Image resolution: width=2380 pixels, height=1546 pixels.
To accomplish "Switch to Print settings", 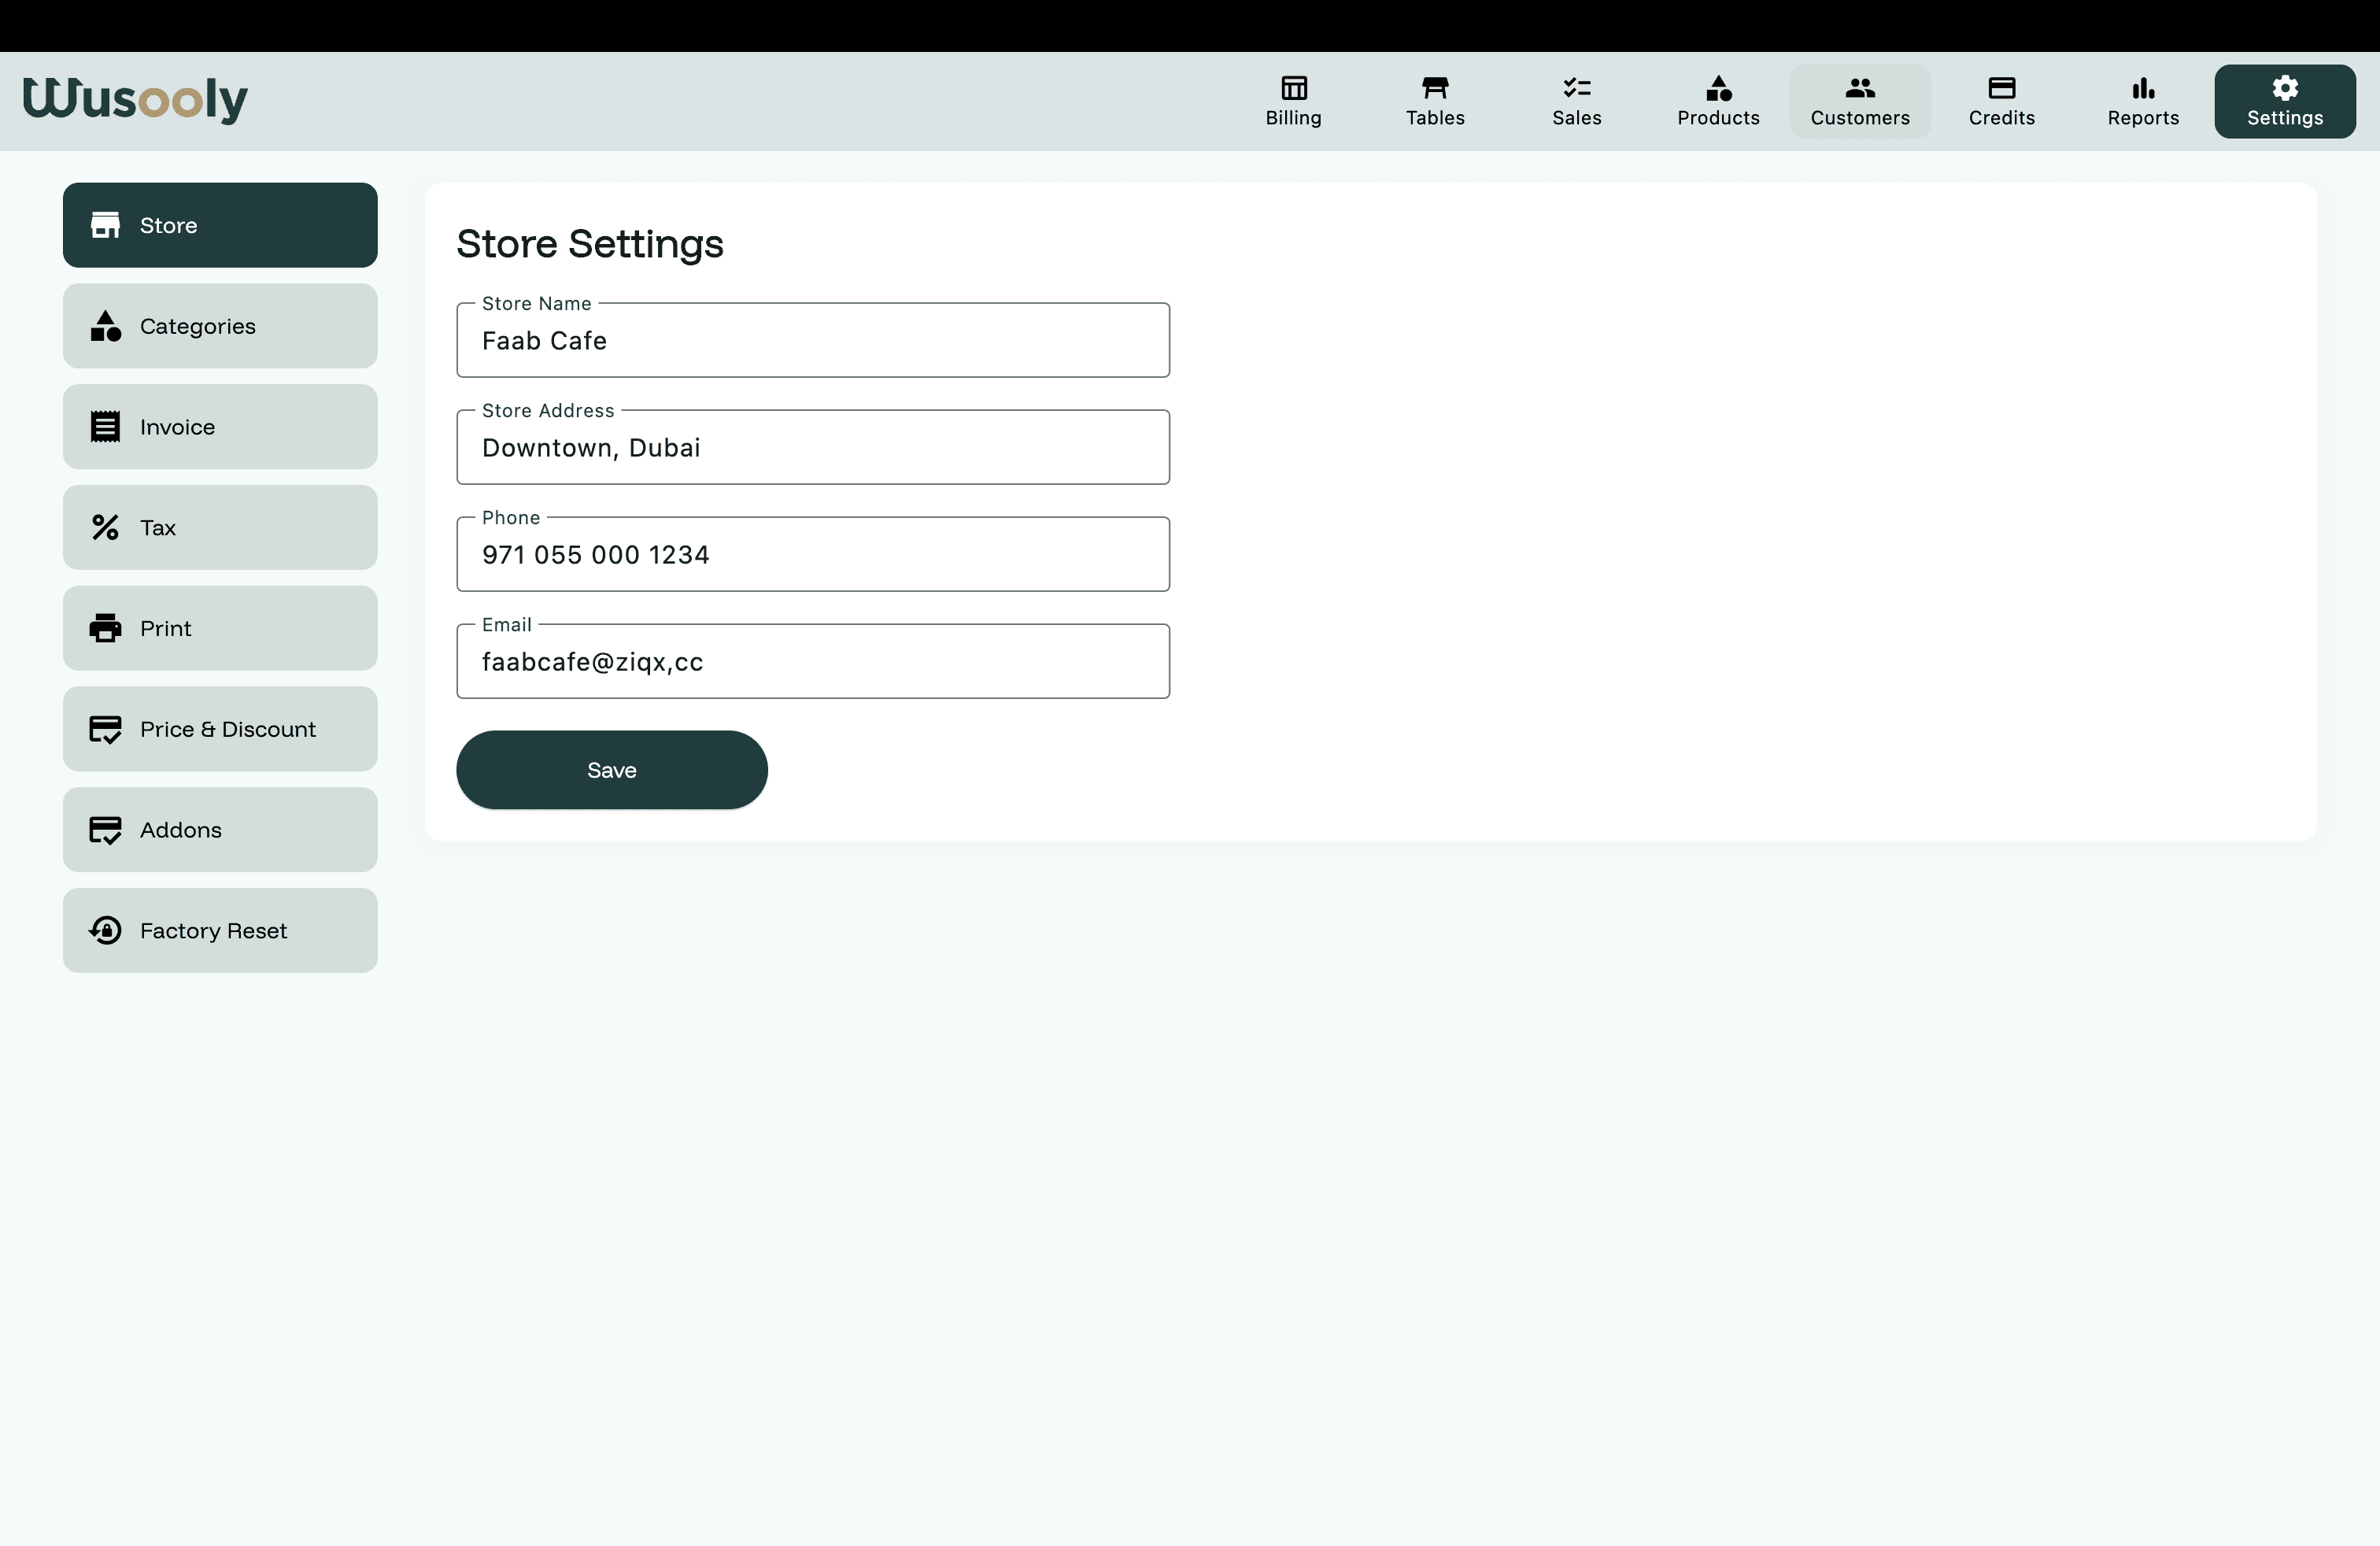I will (x=220, y=628).
